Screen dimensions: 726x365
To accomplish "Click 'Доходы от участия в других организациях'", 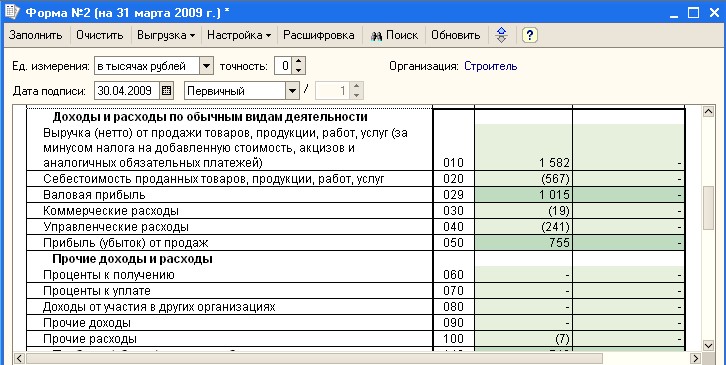I will [159, 307].
